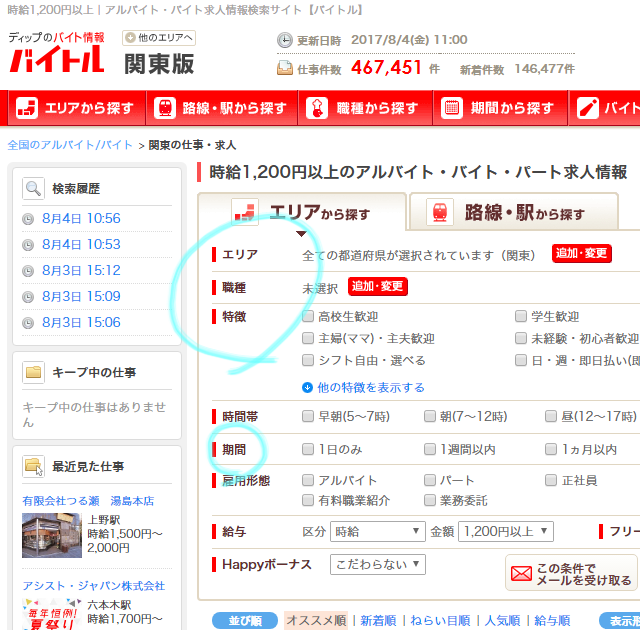Click the clock icon beside 更新日時

(x=284, y=40)
